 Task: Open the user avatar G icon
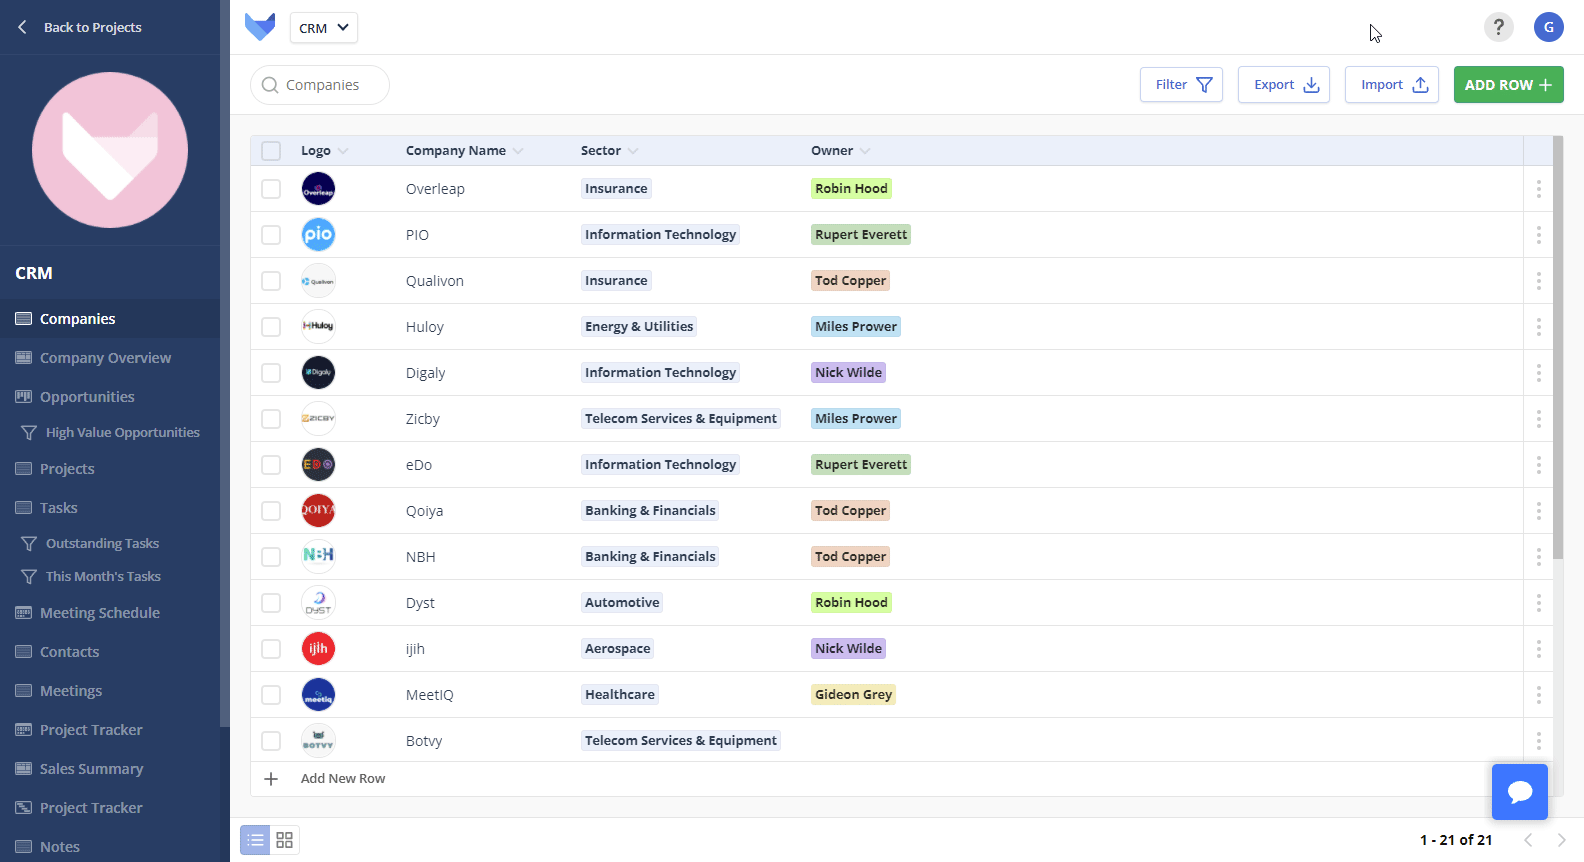(x=1548, y=27)
